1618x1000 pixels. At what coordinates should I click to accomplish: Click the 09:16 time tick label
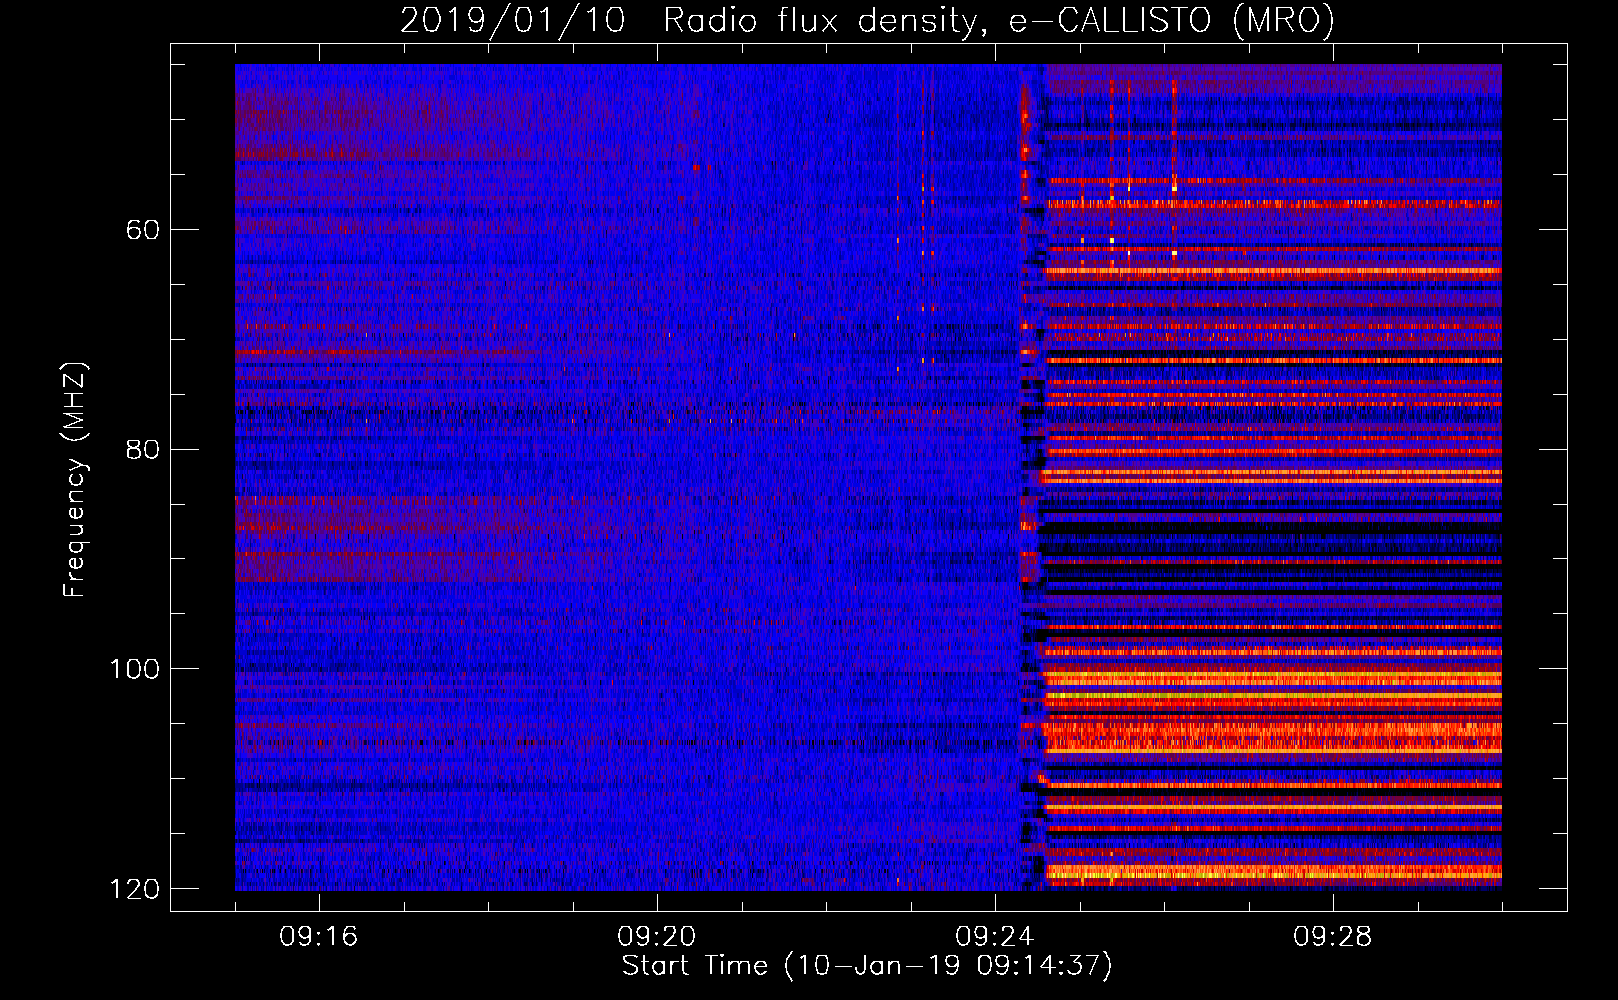pyautogui.click(x=319, y=937)
